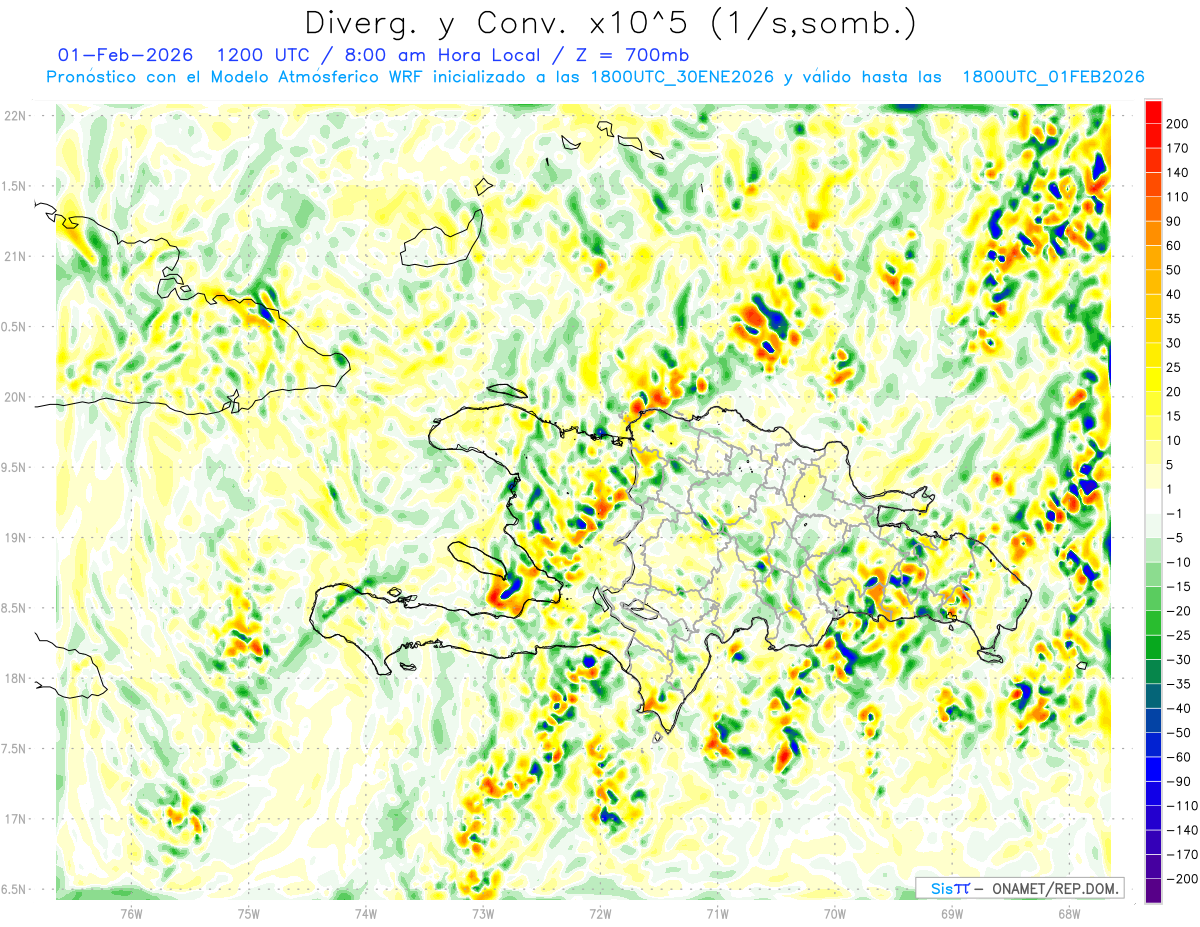Click the '69W' longitude label

pyautogui.click(x=952, y=913)
